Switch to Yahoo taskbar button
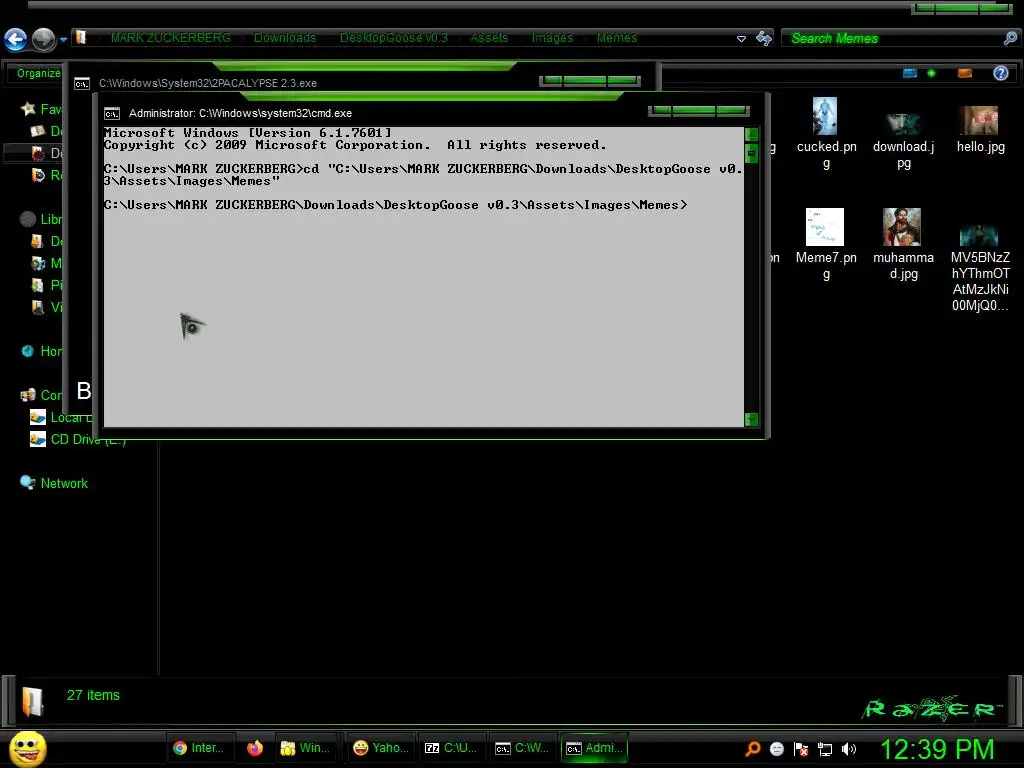This screenshot has height=768, width=1024. (x=380, y=748)
